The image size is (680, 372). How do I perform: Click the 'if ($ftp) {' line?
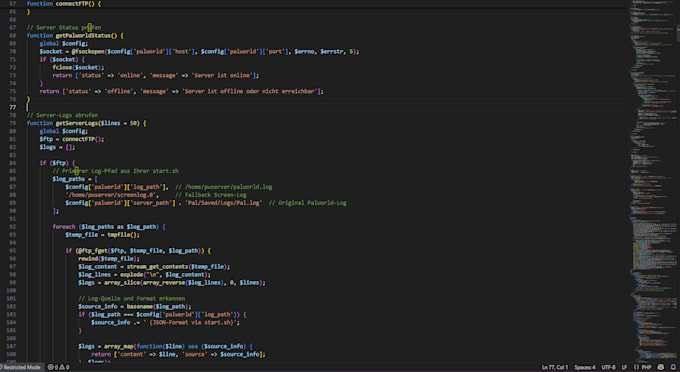point(57,163)
